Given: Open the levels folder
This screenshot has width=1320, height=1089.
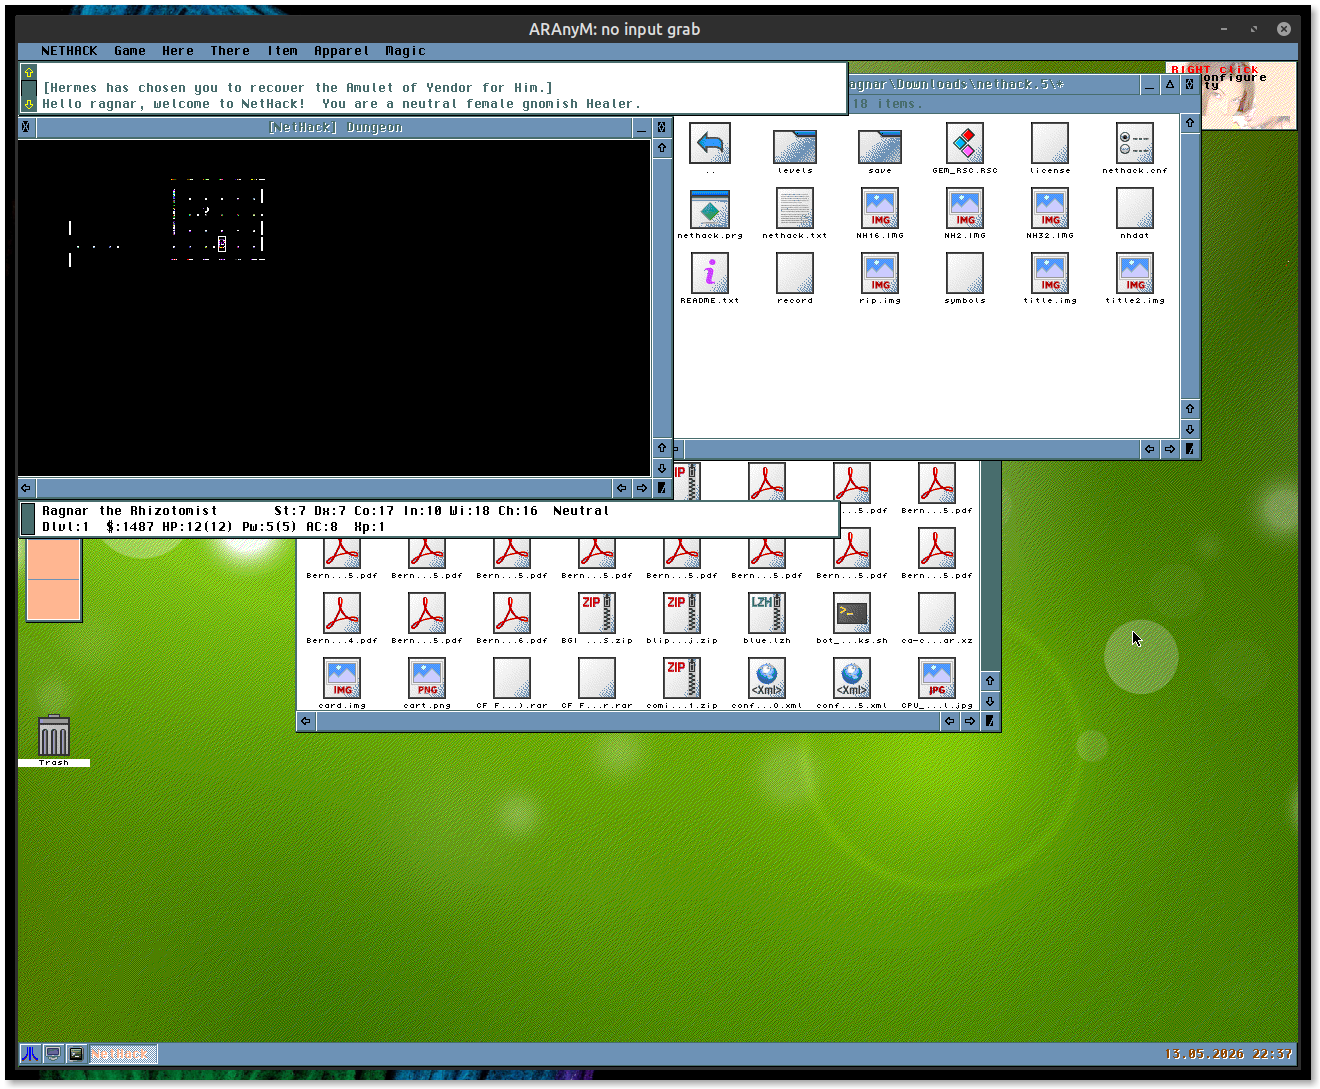Looking at the screenshot, I should pos(795,148).
